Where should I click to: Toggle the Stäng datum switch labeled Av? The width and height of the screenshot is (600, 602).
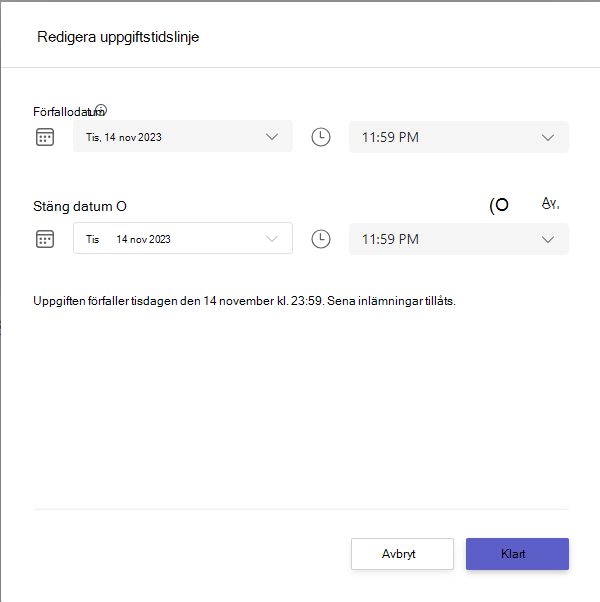click(x=499, y=205)
